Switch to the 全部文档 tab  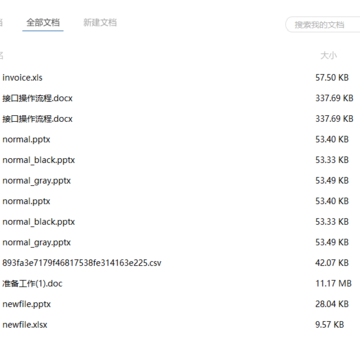[x=43, y=23]
